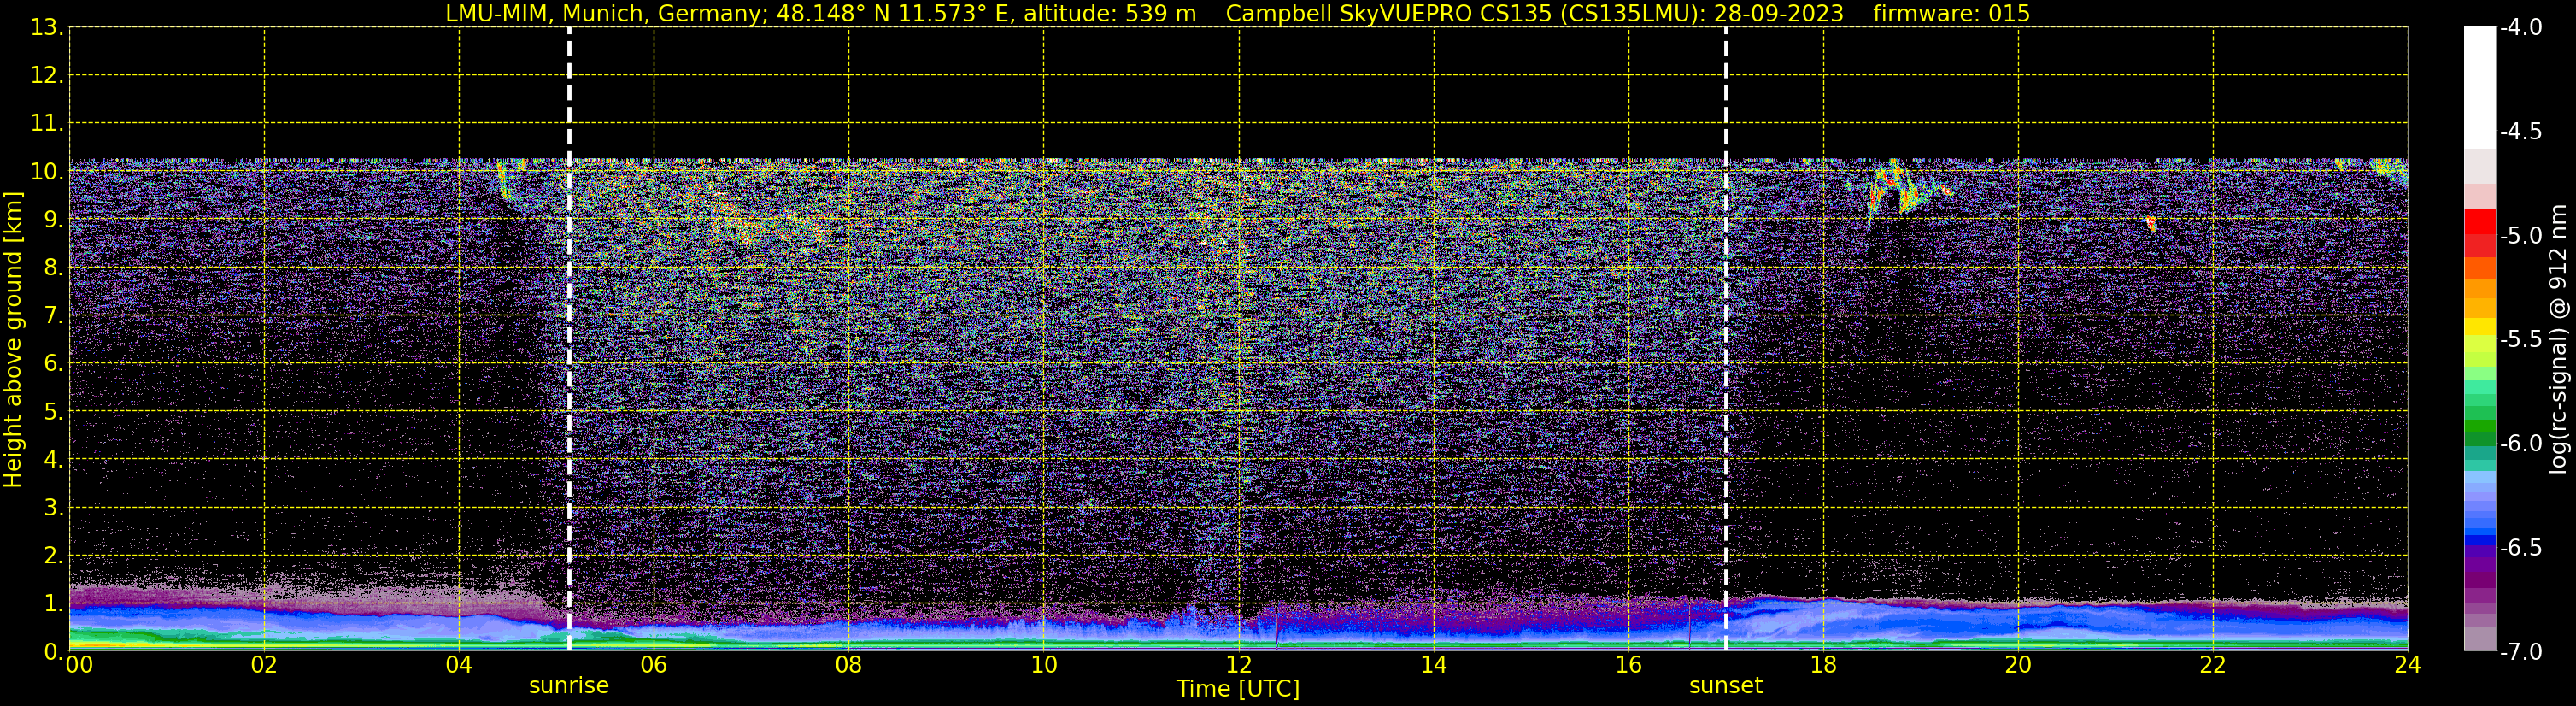Click the height-axis tick label '3.'
Image resolution: width=2576 pixels, height=706 pixels.
click(x=54, y=508)
